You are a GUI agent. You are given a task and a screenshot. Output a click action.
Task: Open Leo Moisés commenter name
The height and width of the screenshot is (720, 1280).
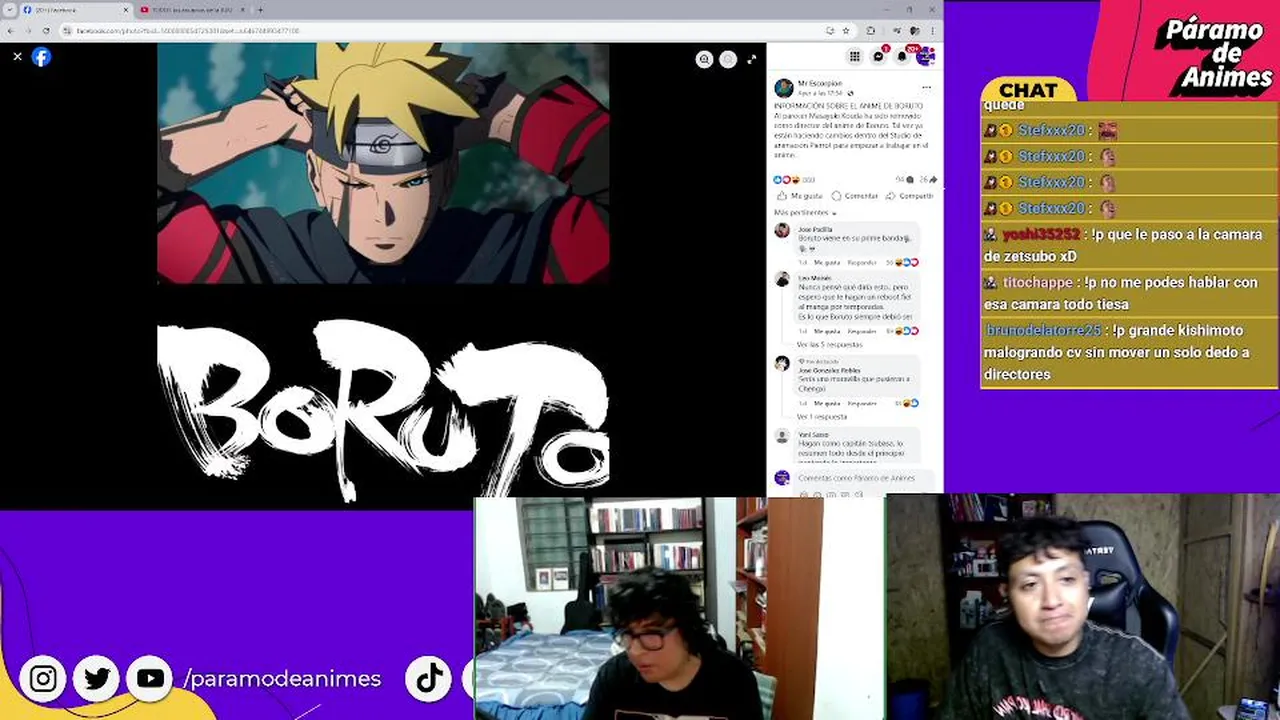[814, 278]
